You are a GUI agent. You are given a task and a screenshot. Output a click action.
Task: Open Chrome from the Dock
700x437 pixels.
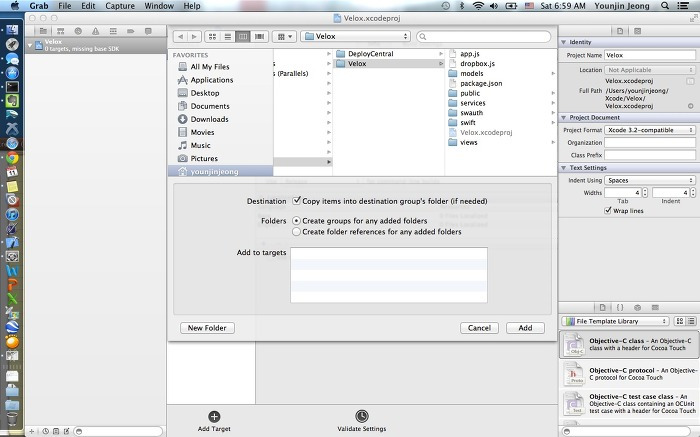point(12,158)
